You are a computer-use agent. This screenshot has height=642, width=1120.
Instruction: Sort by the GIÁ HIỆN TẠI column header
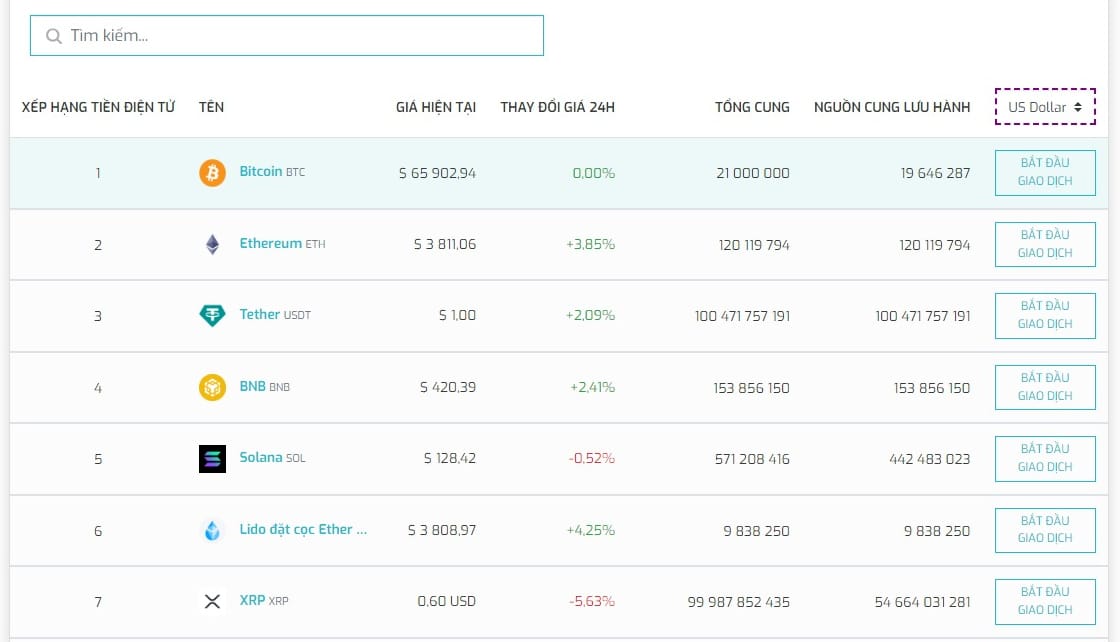point(435,107)
